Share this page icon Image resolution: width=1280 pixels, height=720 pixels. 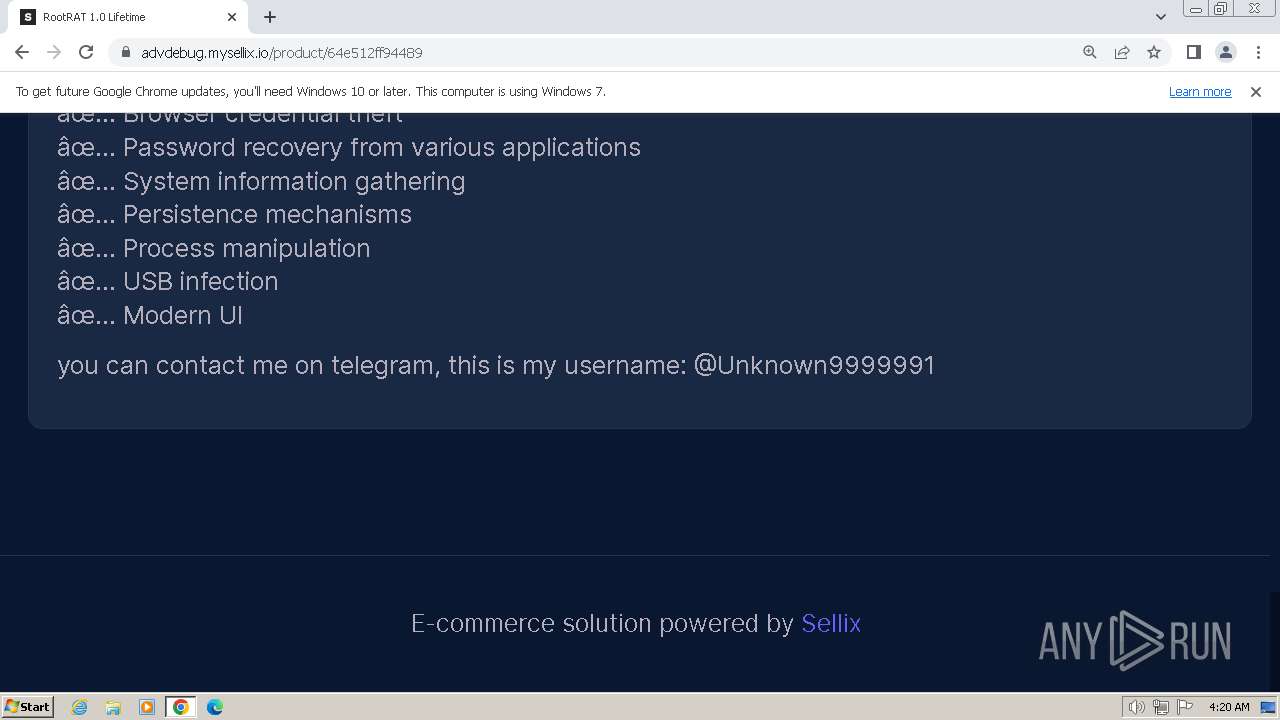[x=1122, y=52]
